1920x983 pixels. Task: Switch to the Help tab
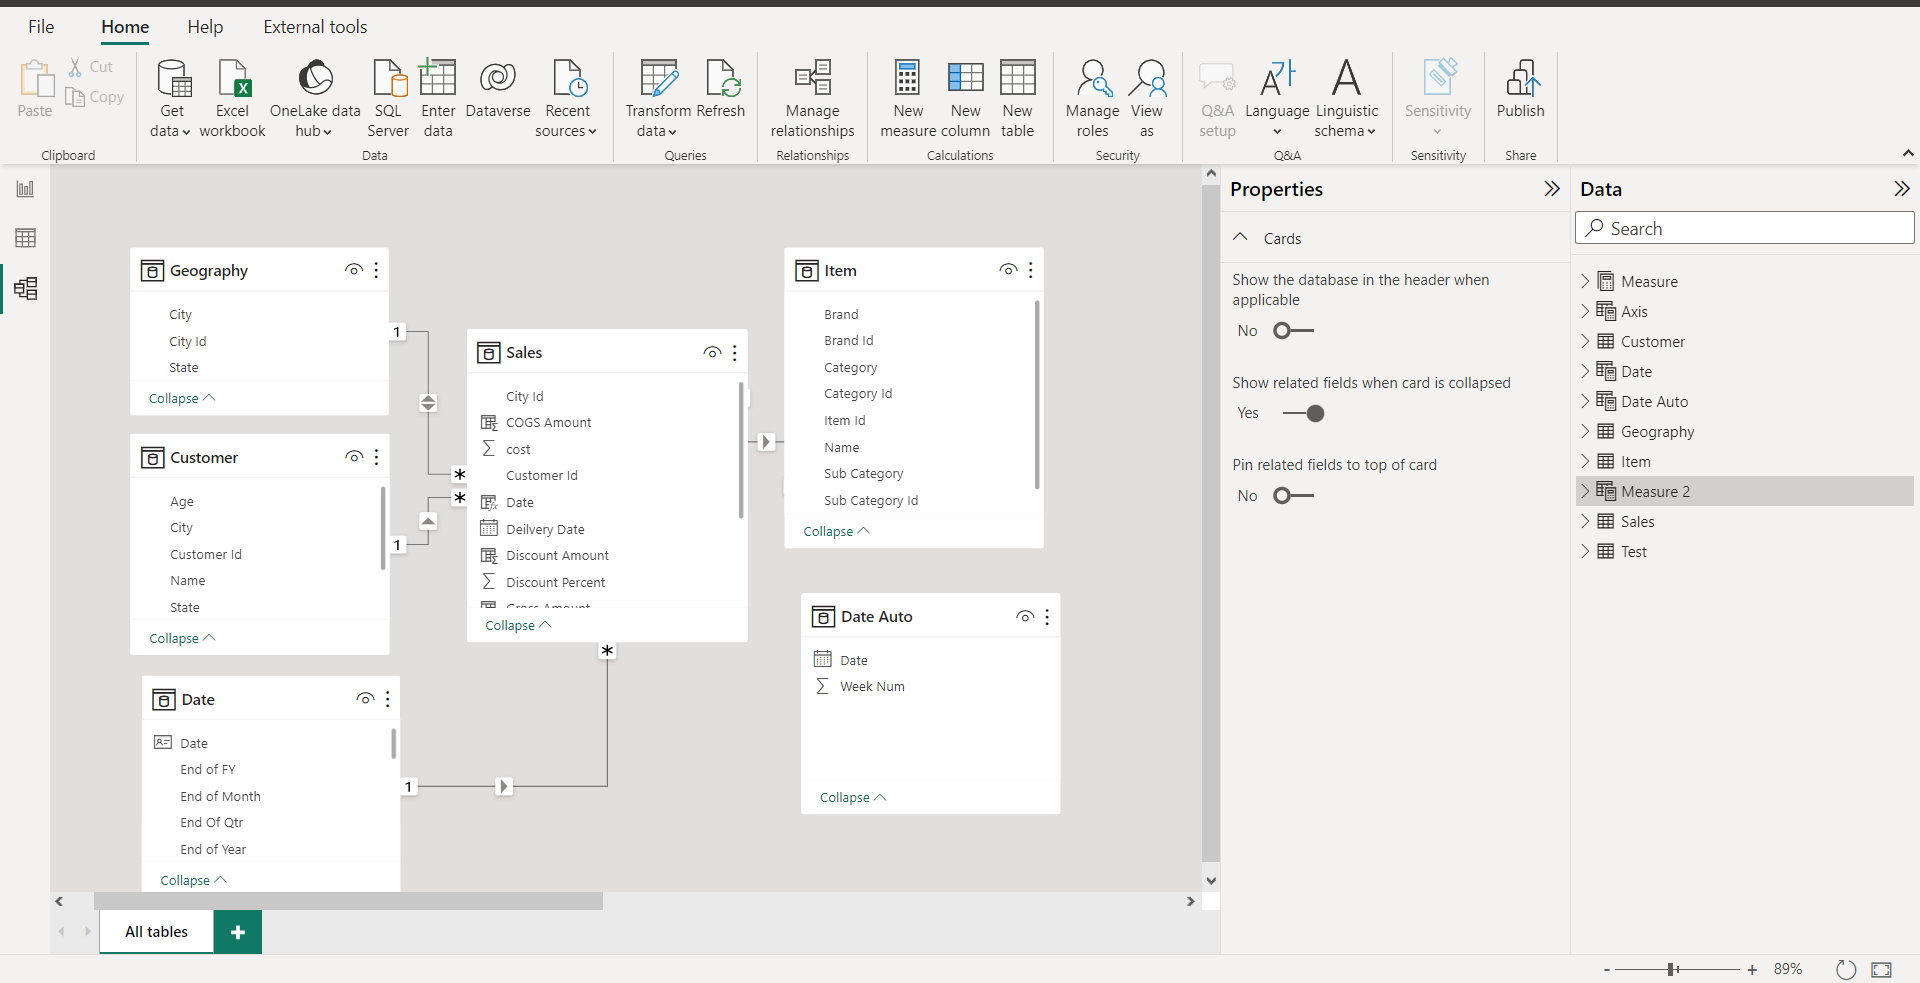(x=205, y=27)
